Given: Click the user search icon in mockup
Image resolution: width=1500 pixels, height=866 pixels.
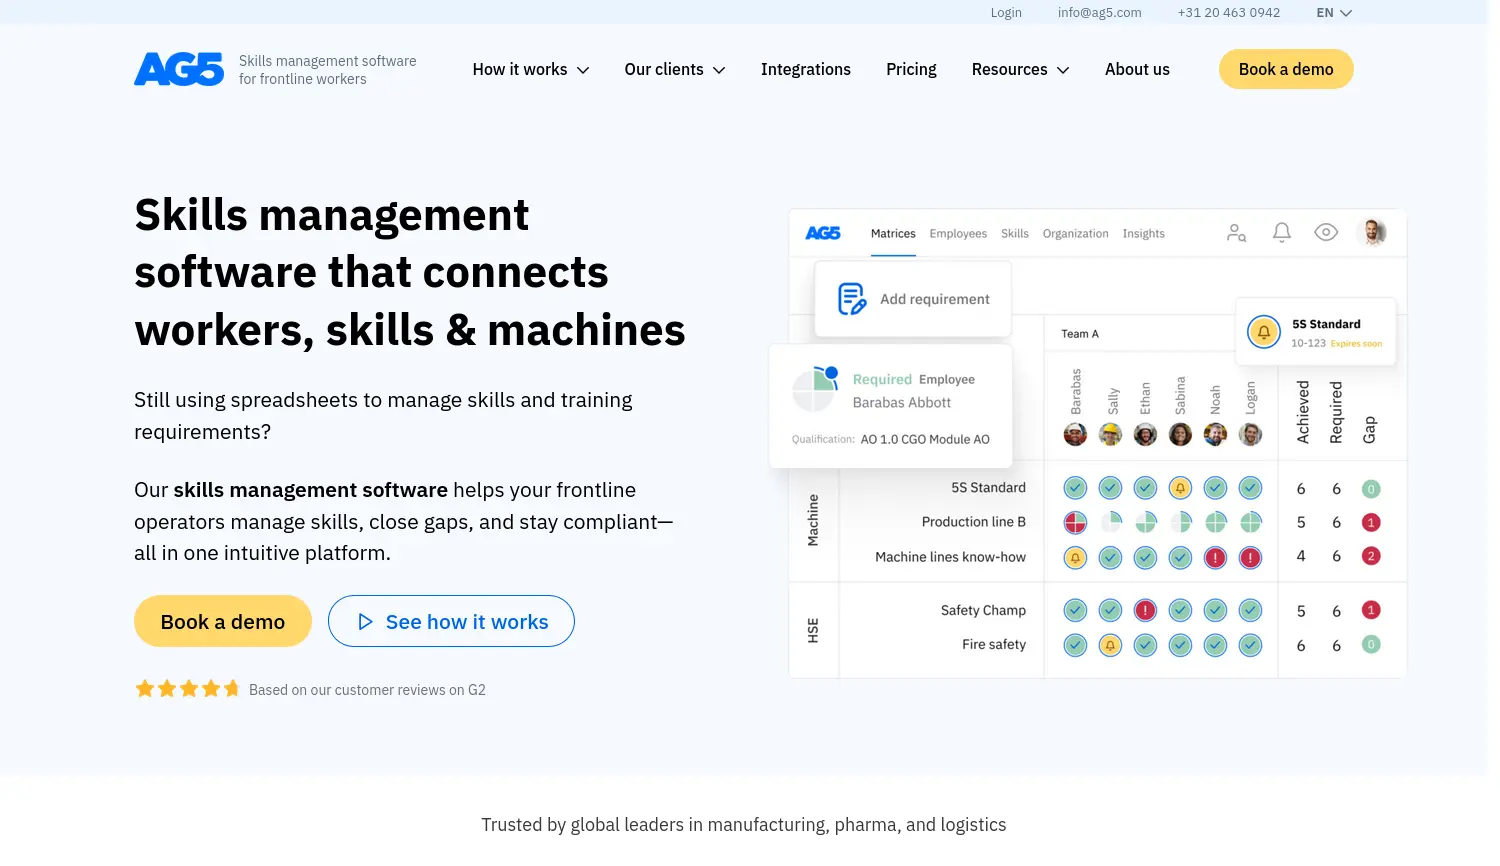Looking at the screenshot, I should [x=1236, y=233].
